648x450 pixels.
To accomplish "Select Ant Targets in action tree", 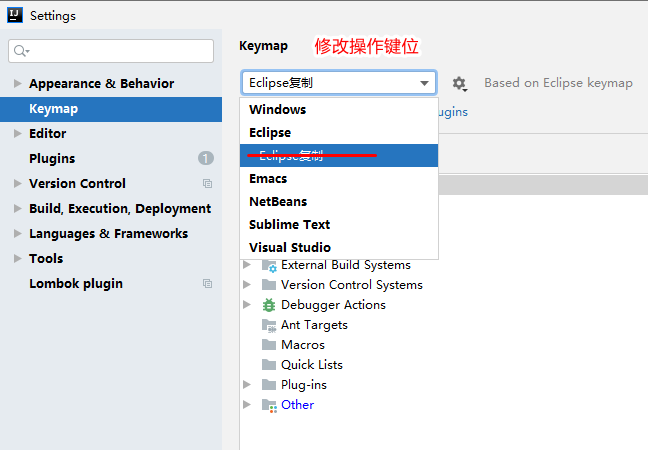I will tap(314, 325).
